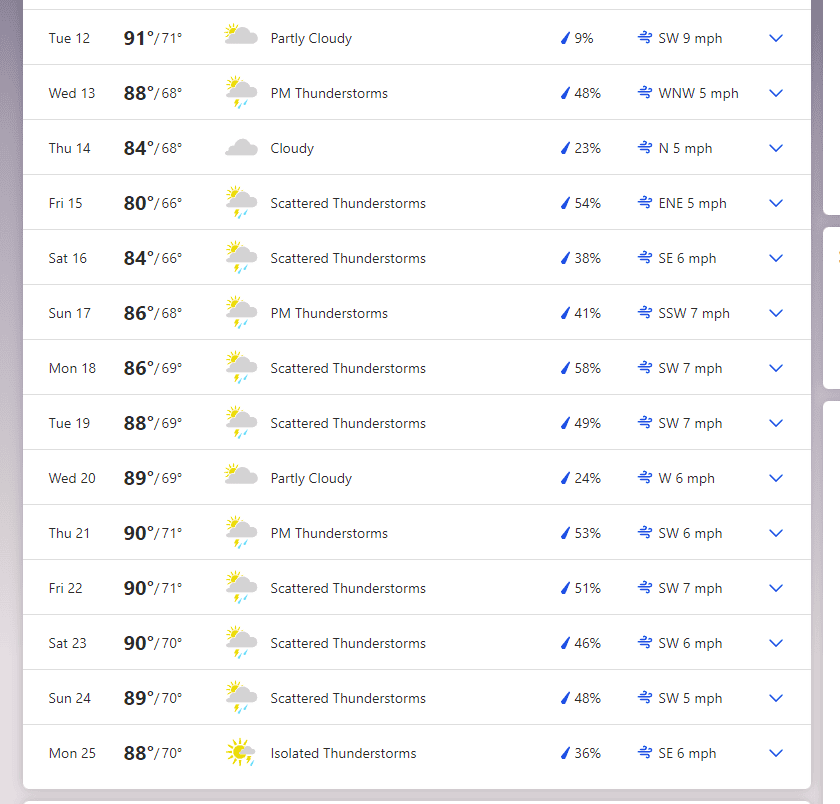
Task: Expand the Tue 12 forecast details
Action: [776, 38]
